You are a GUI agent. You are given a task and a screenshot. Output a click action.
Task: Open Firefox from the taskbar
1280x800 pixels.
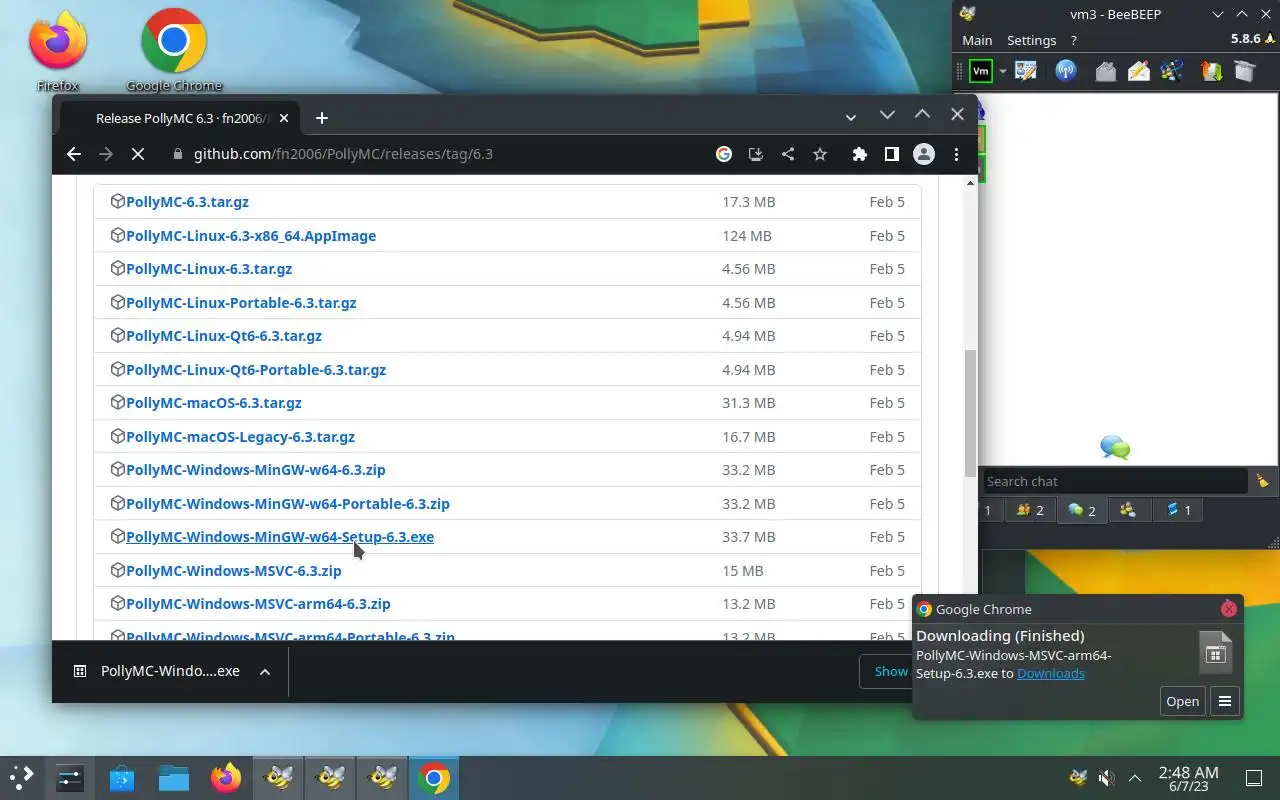click(x=226, y=778)
